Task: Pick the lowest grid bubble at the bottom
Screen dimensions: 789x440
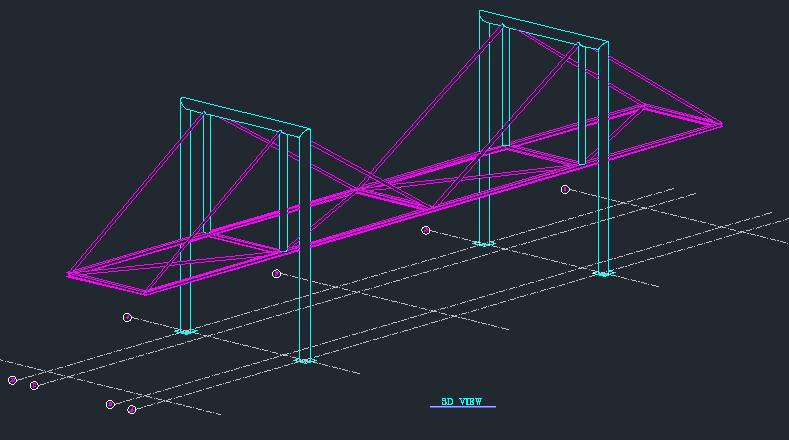Action: point(131,409)
